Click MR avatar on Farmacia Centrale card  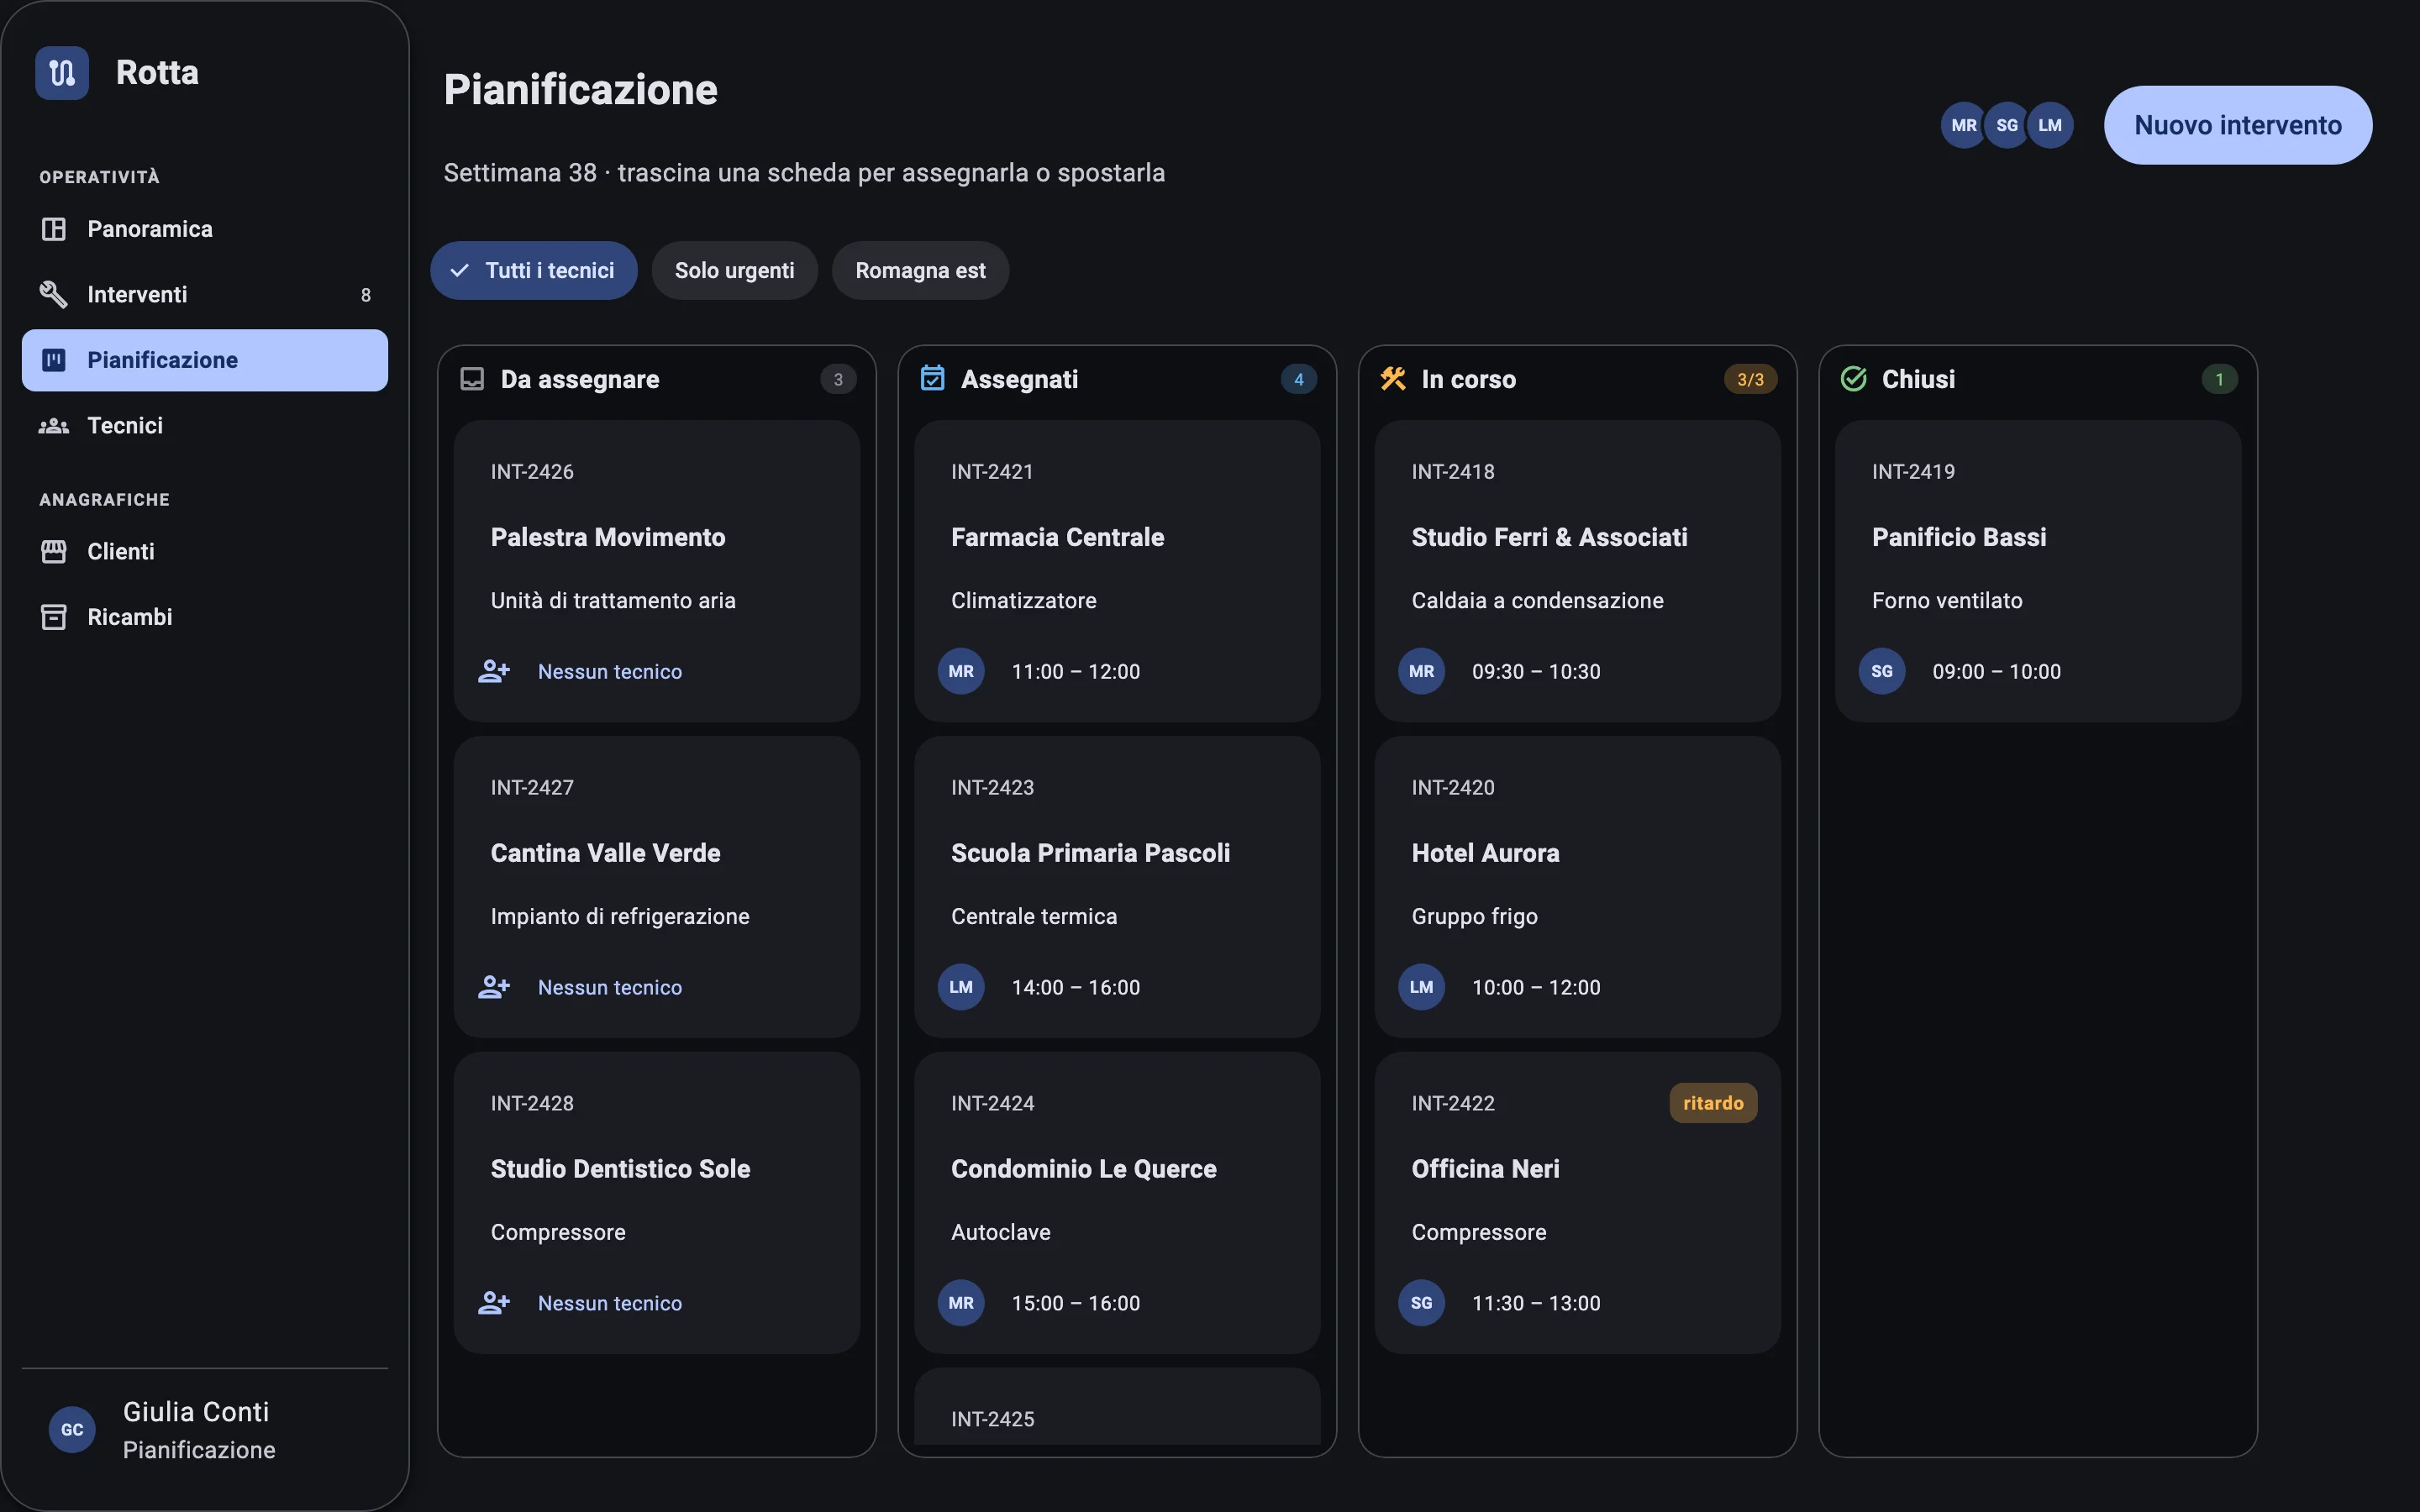tap(961, 671)
